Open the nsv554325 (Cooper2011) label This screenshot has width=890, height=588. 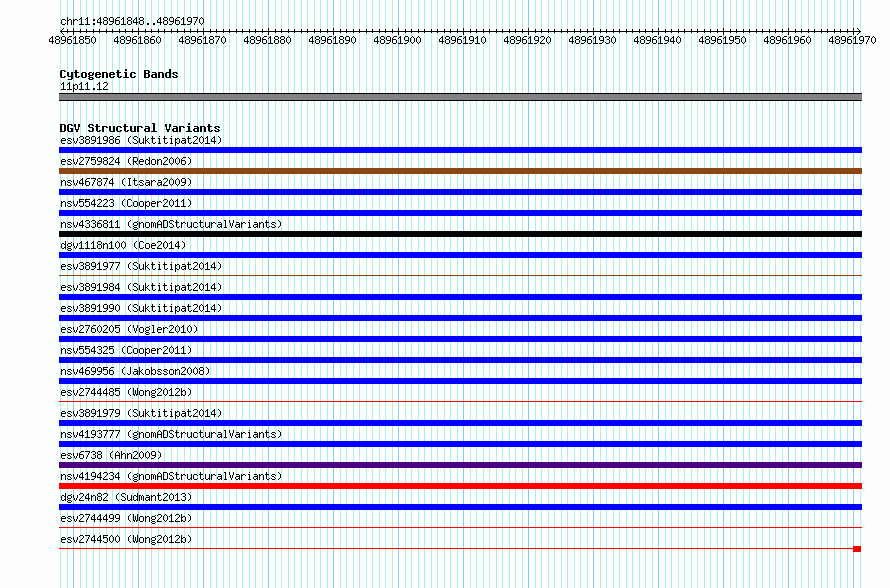pyautogui.click(x=126, y=350)
